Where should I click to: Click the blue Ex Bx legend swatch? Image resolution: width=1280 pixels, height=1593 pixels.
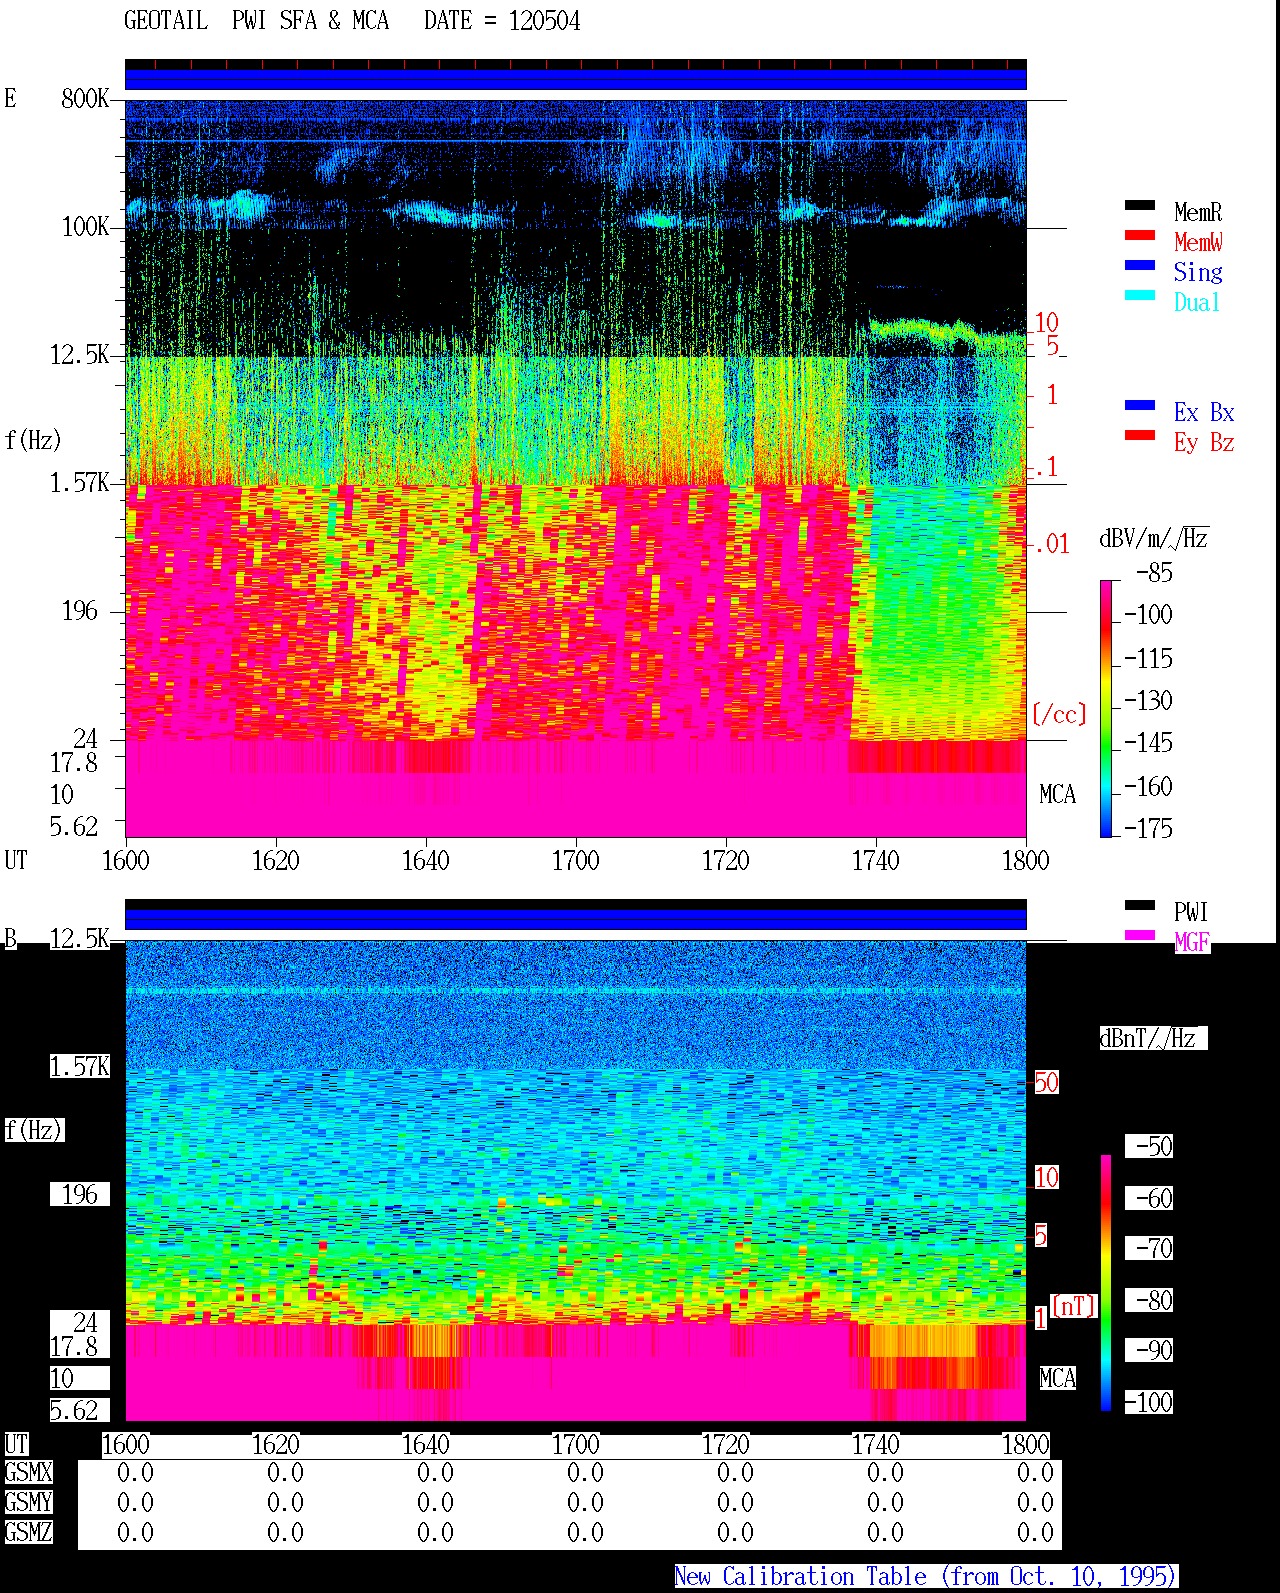point(1140,405)
